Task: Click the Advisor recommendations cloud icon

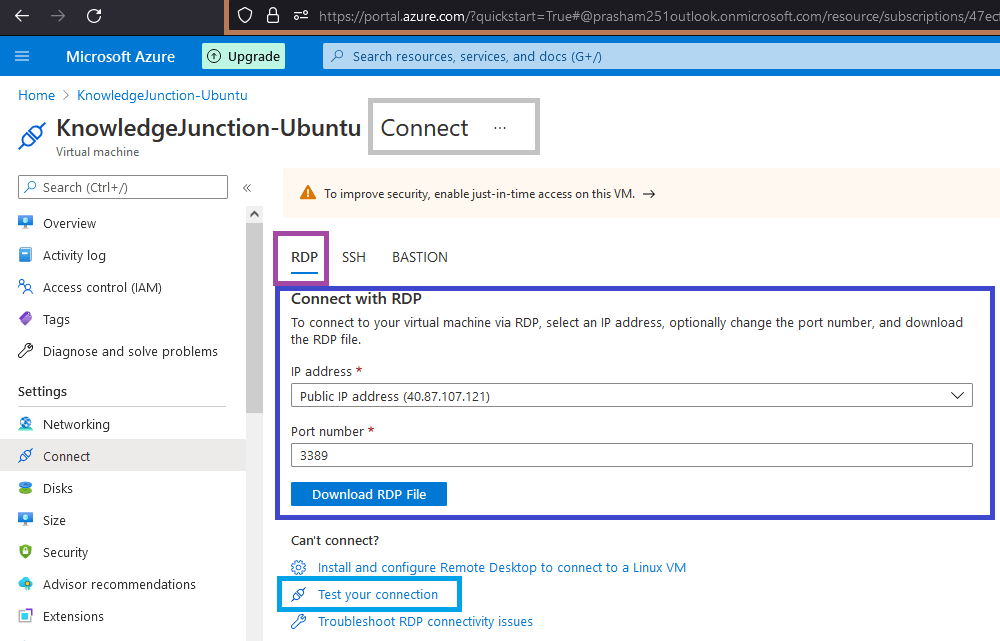Action: pyautogui.click(x=26, y=584)
